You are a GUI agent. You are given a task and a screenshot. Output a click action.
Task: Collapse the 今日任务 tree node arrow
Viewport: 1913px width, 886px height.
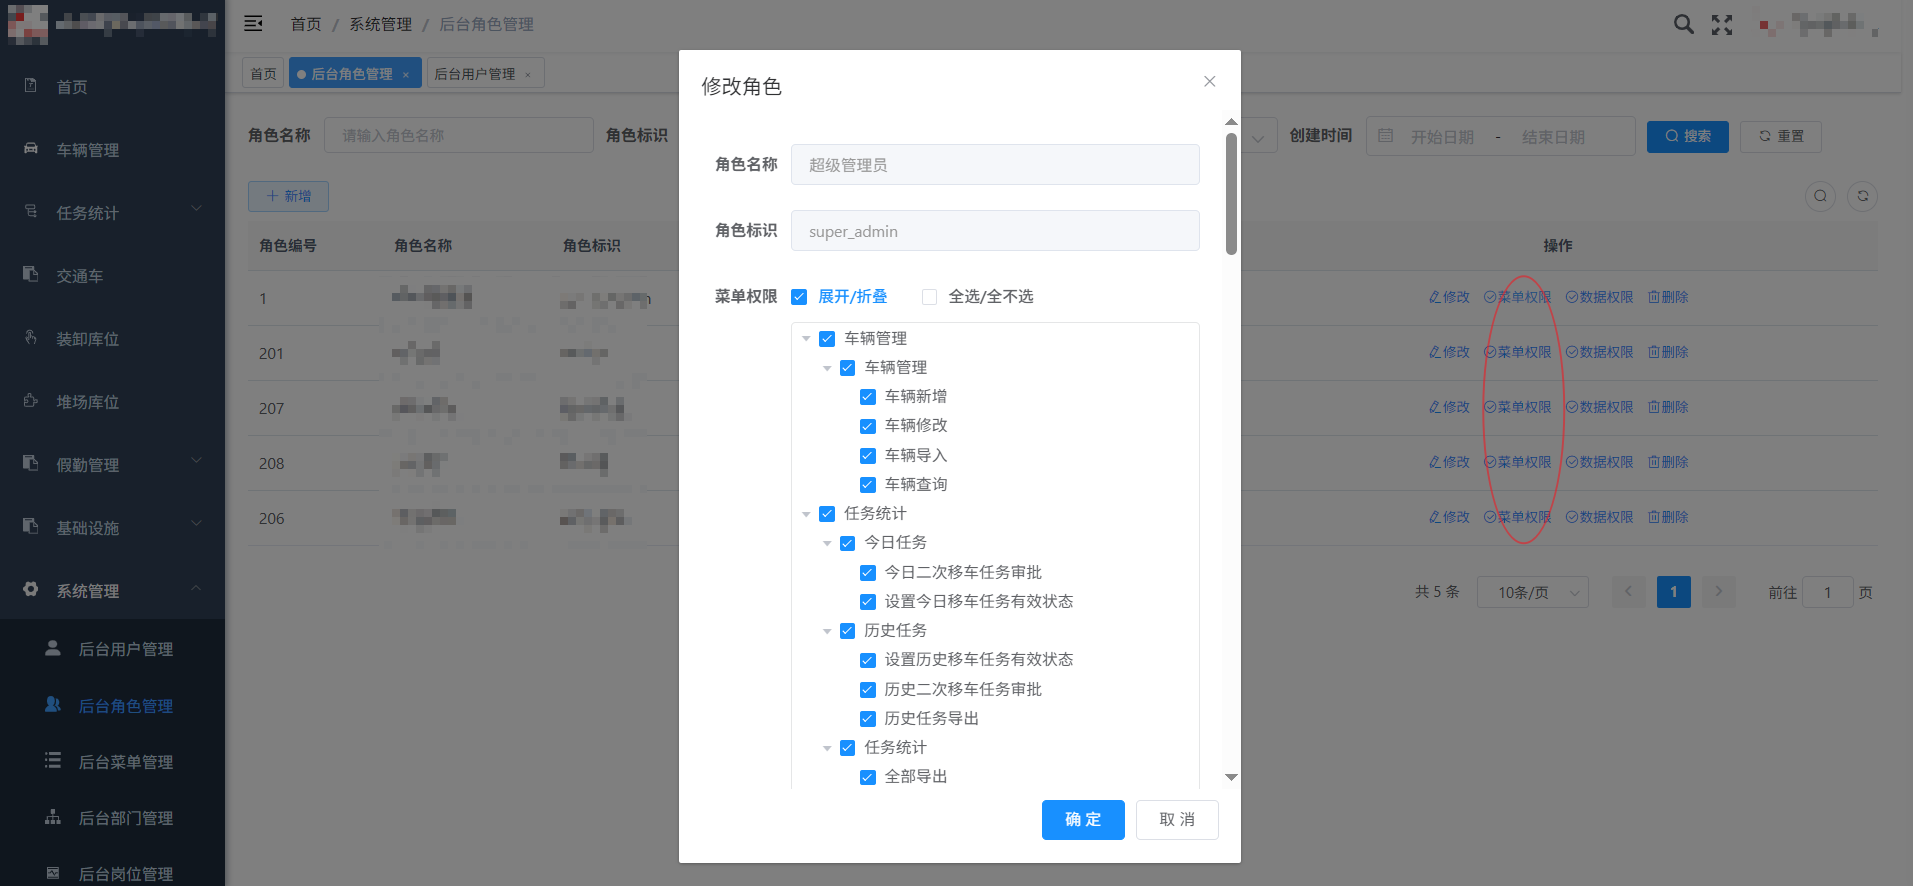click(x=827, y=543)
